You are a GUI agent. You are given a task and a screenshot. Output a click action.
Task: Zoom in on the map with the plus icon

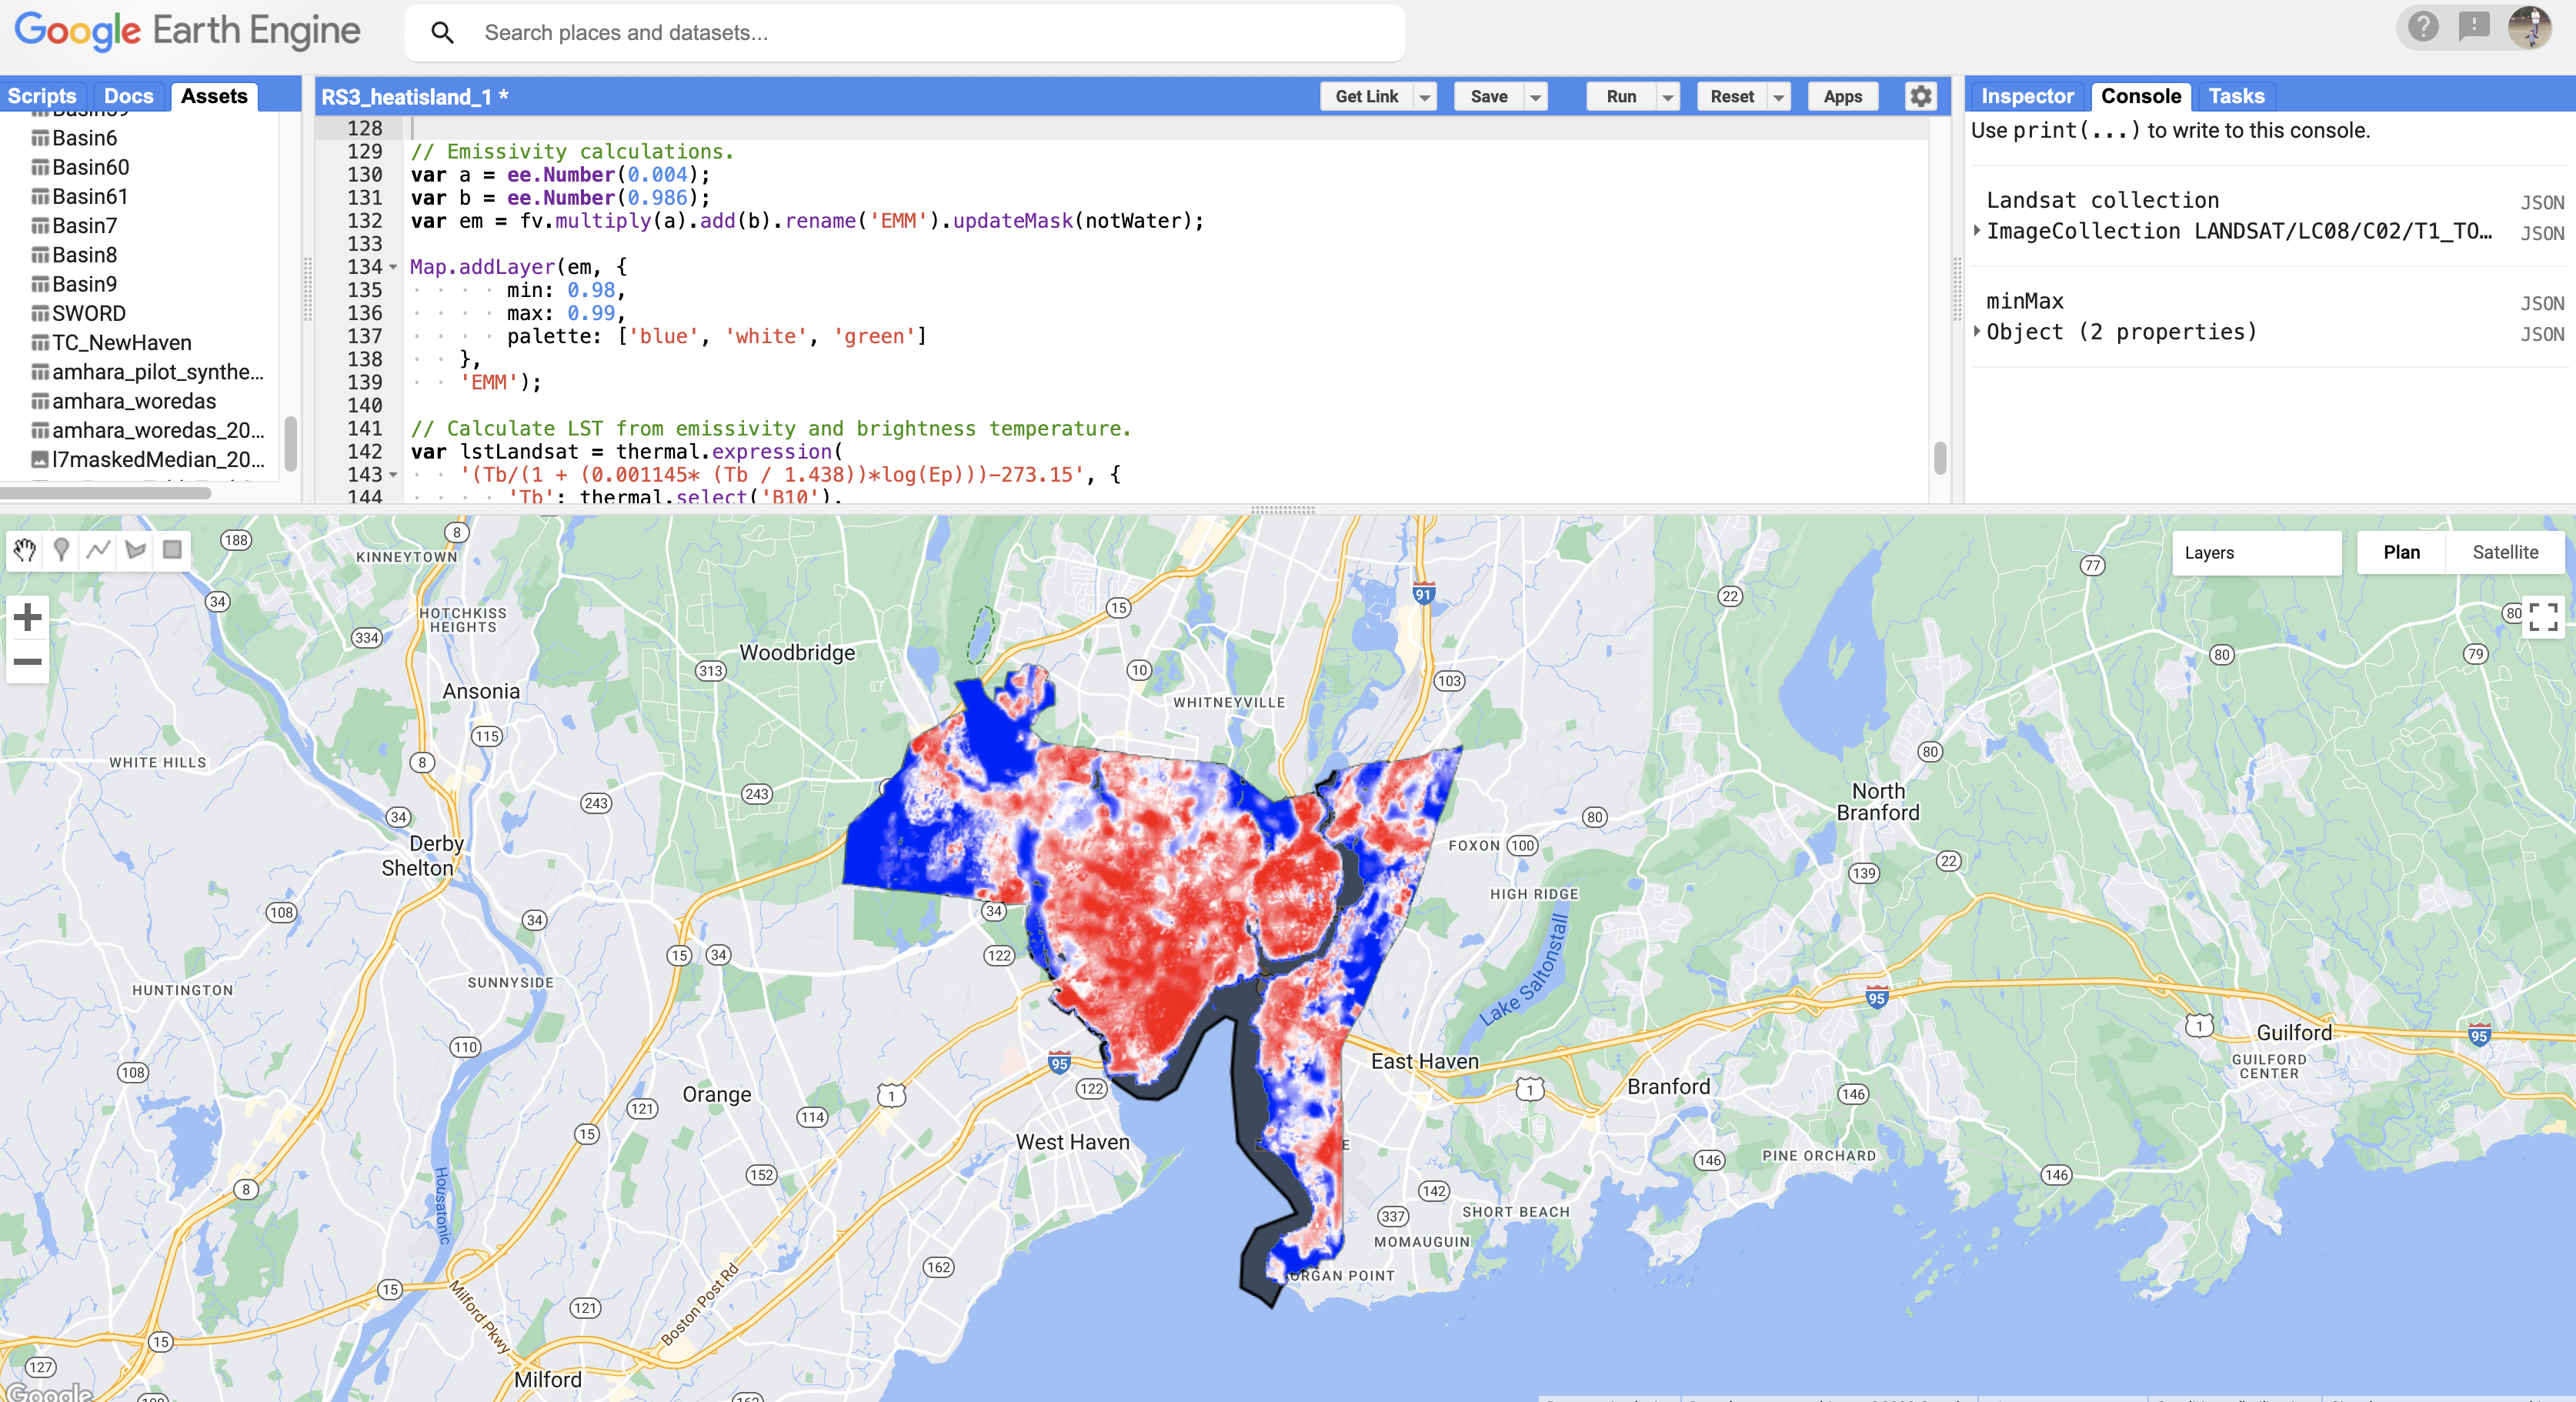27,616
